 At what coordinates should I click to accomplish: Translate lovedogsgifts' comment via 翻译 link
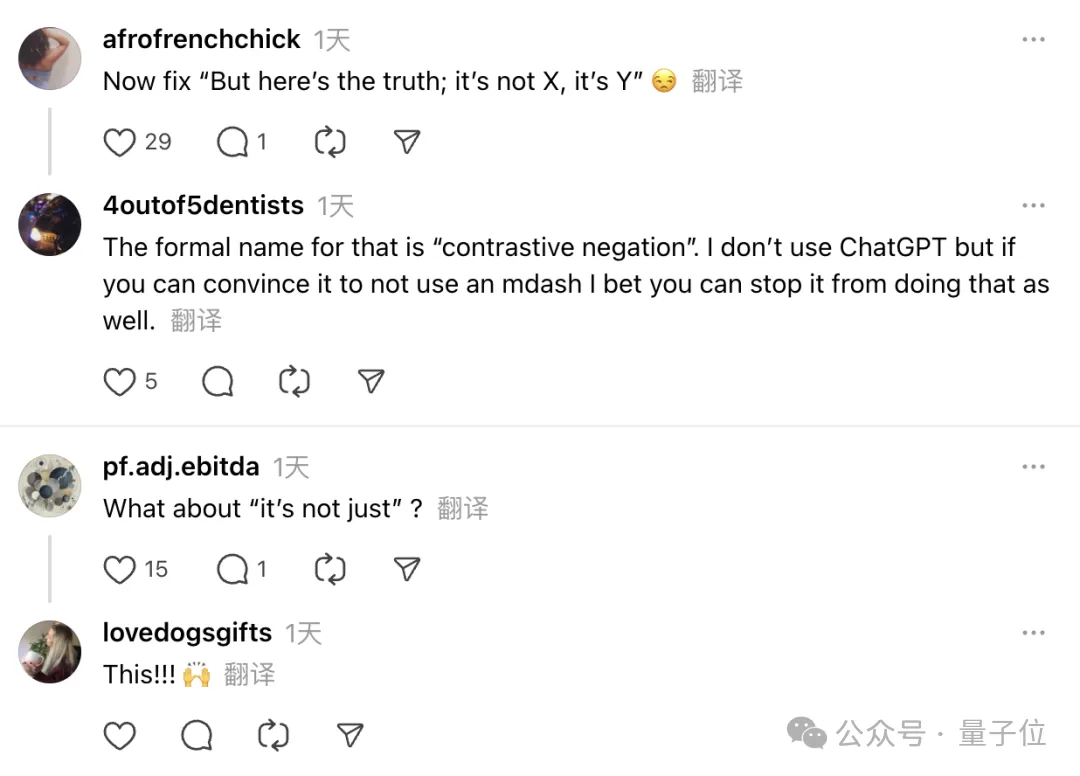pyautogui.click(x=249, y=674)
